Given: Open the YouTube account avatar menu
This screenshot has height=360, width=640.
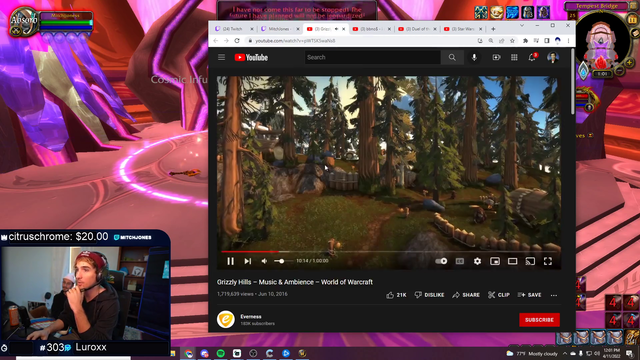Looking at the screenshot, I should click(x=553, y=58).
